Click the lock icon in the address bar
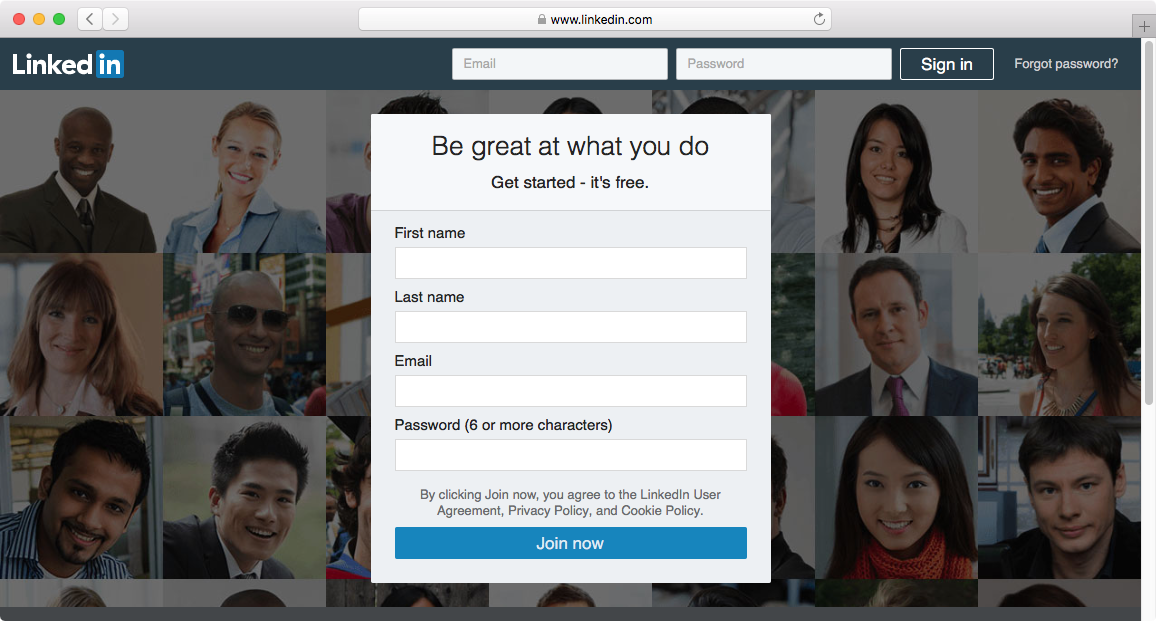 tap(542, 19)
